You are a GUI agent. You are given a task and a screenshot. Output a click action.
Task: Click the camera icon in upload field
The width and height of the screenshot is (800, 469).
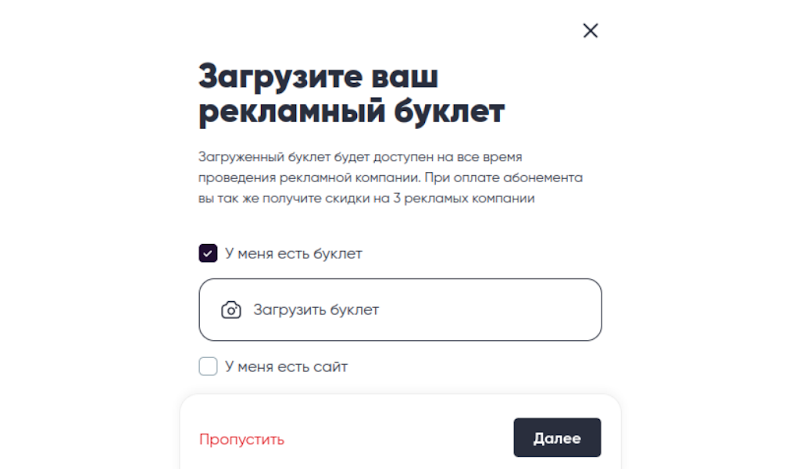[x=231, y=310]
